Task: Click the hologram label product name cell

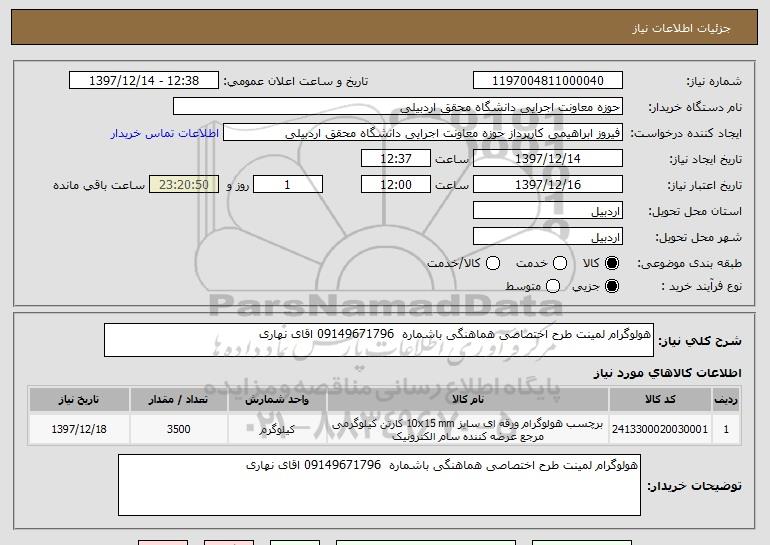Action: coord(468,430)
